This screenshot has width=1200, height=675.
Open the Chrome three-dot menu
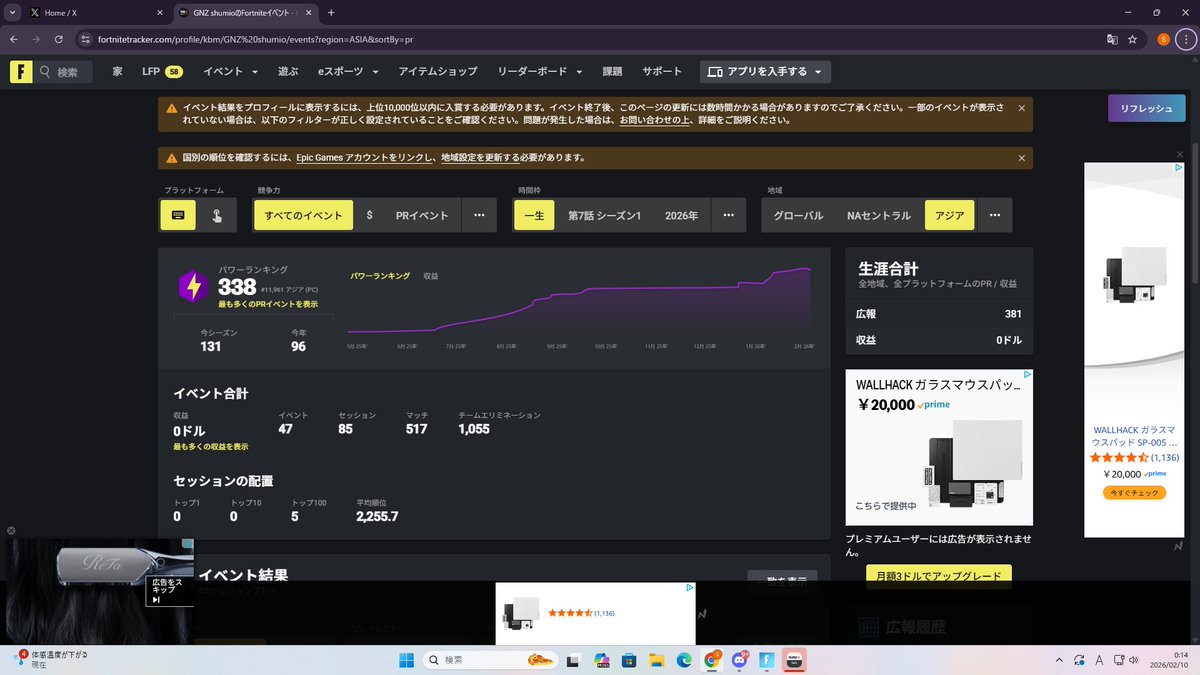point(1186,39)
